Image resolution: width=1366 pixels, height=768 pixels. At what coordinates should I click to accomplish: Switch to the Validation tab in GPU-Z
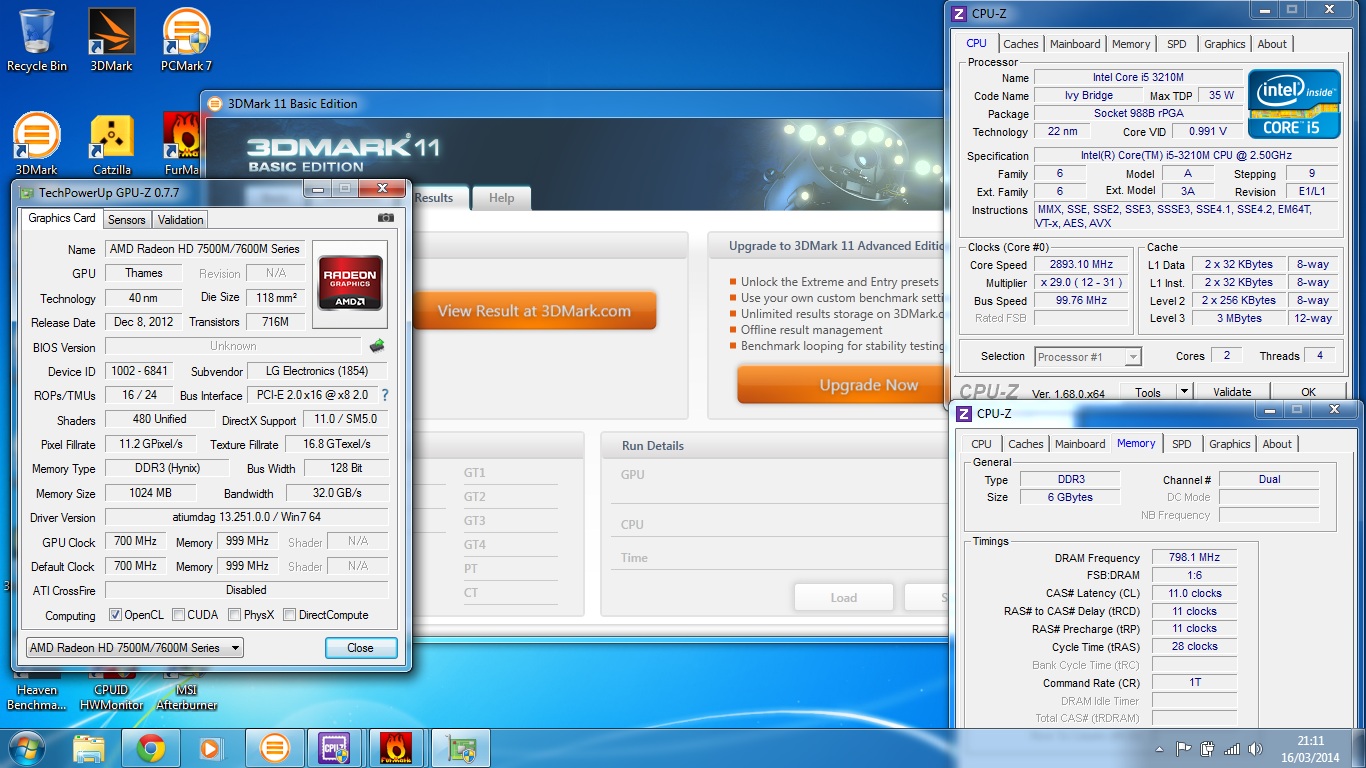click(x=181, y=219)
